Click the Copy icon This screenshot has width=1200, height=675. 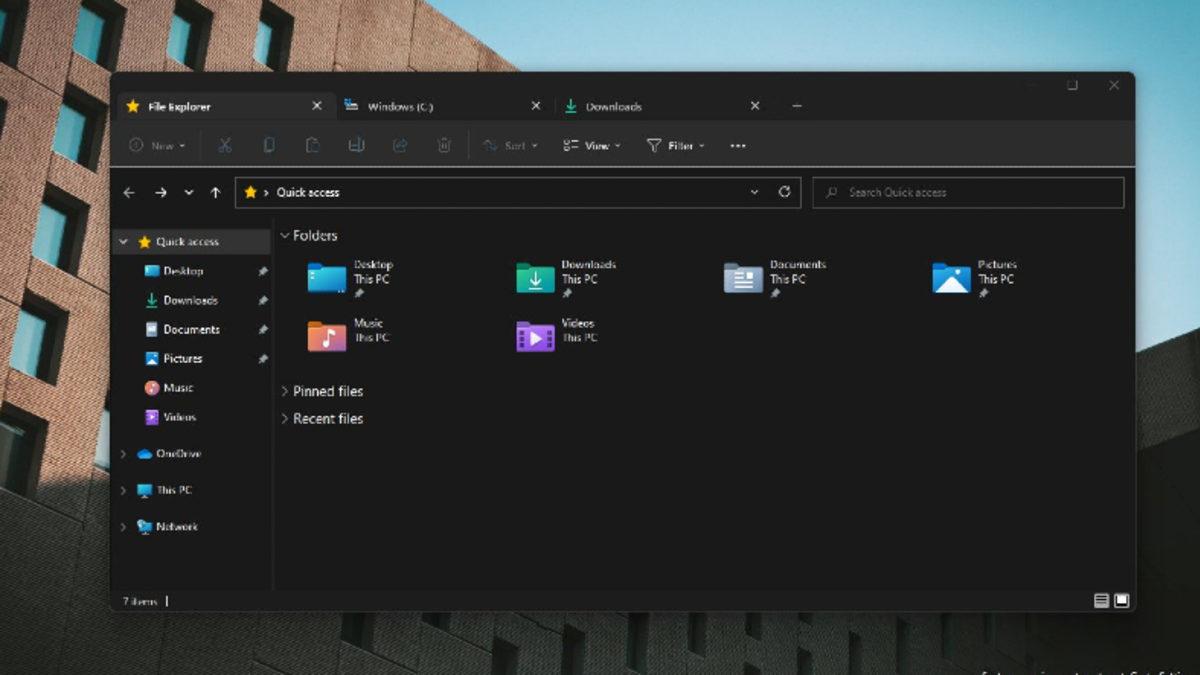268,145
